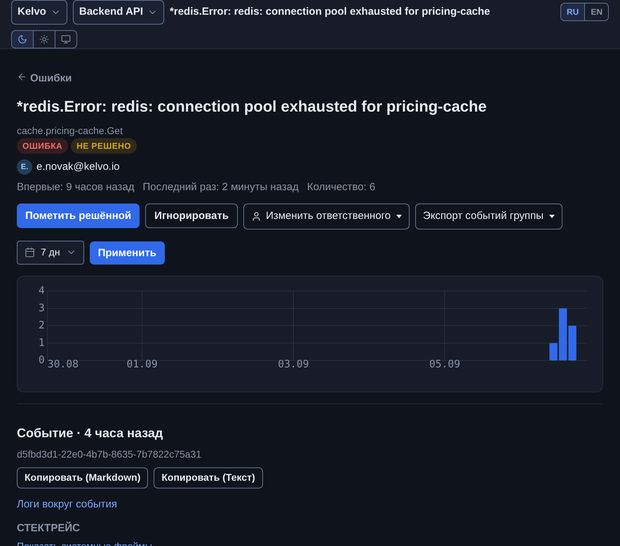Click the large redis.Error page heading
This screenshot has width=620, height=546.
tap(251, 107)
